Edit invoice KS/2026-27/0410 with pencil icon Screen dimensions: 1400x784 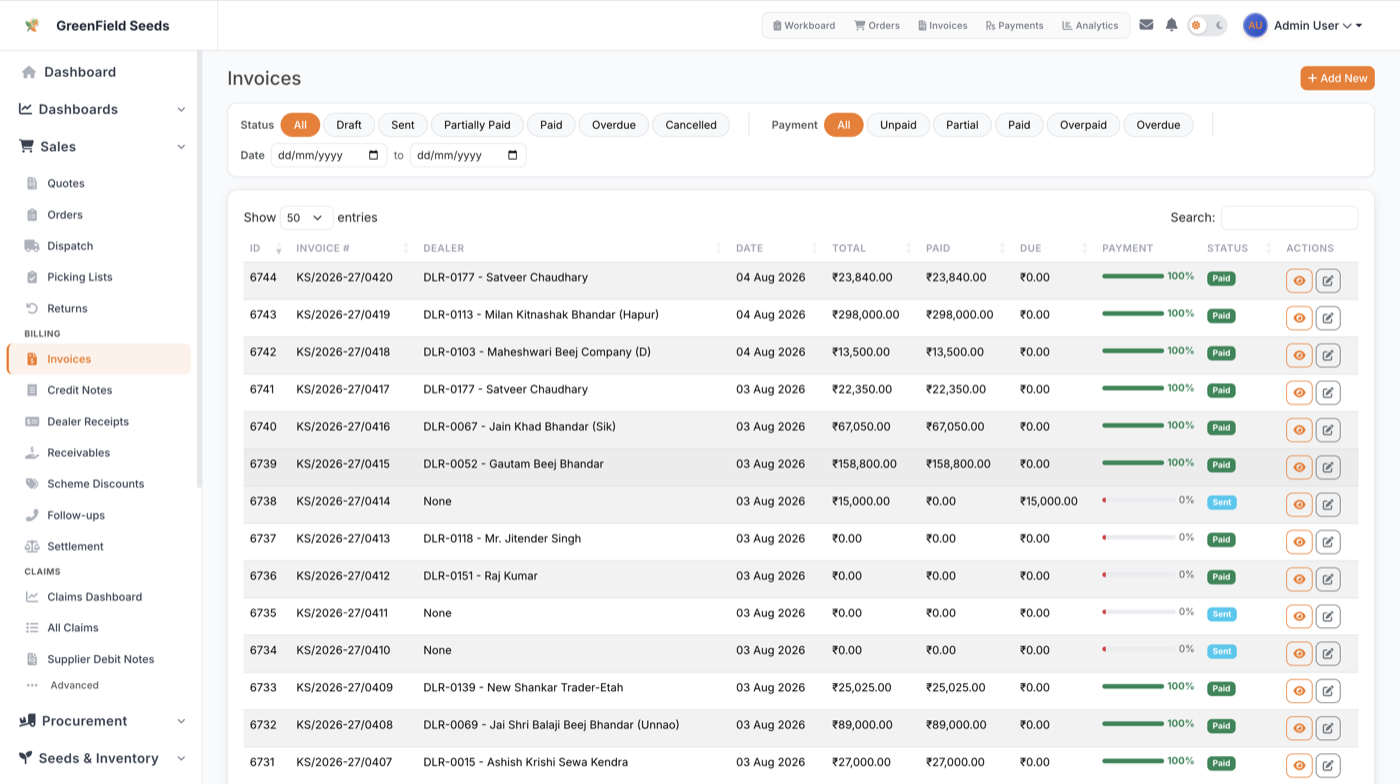[1328, 654]
